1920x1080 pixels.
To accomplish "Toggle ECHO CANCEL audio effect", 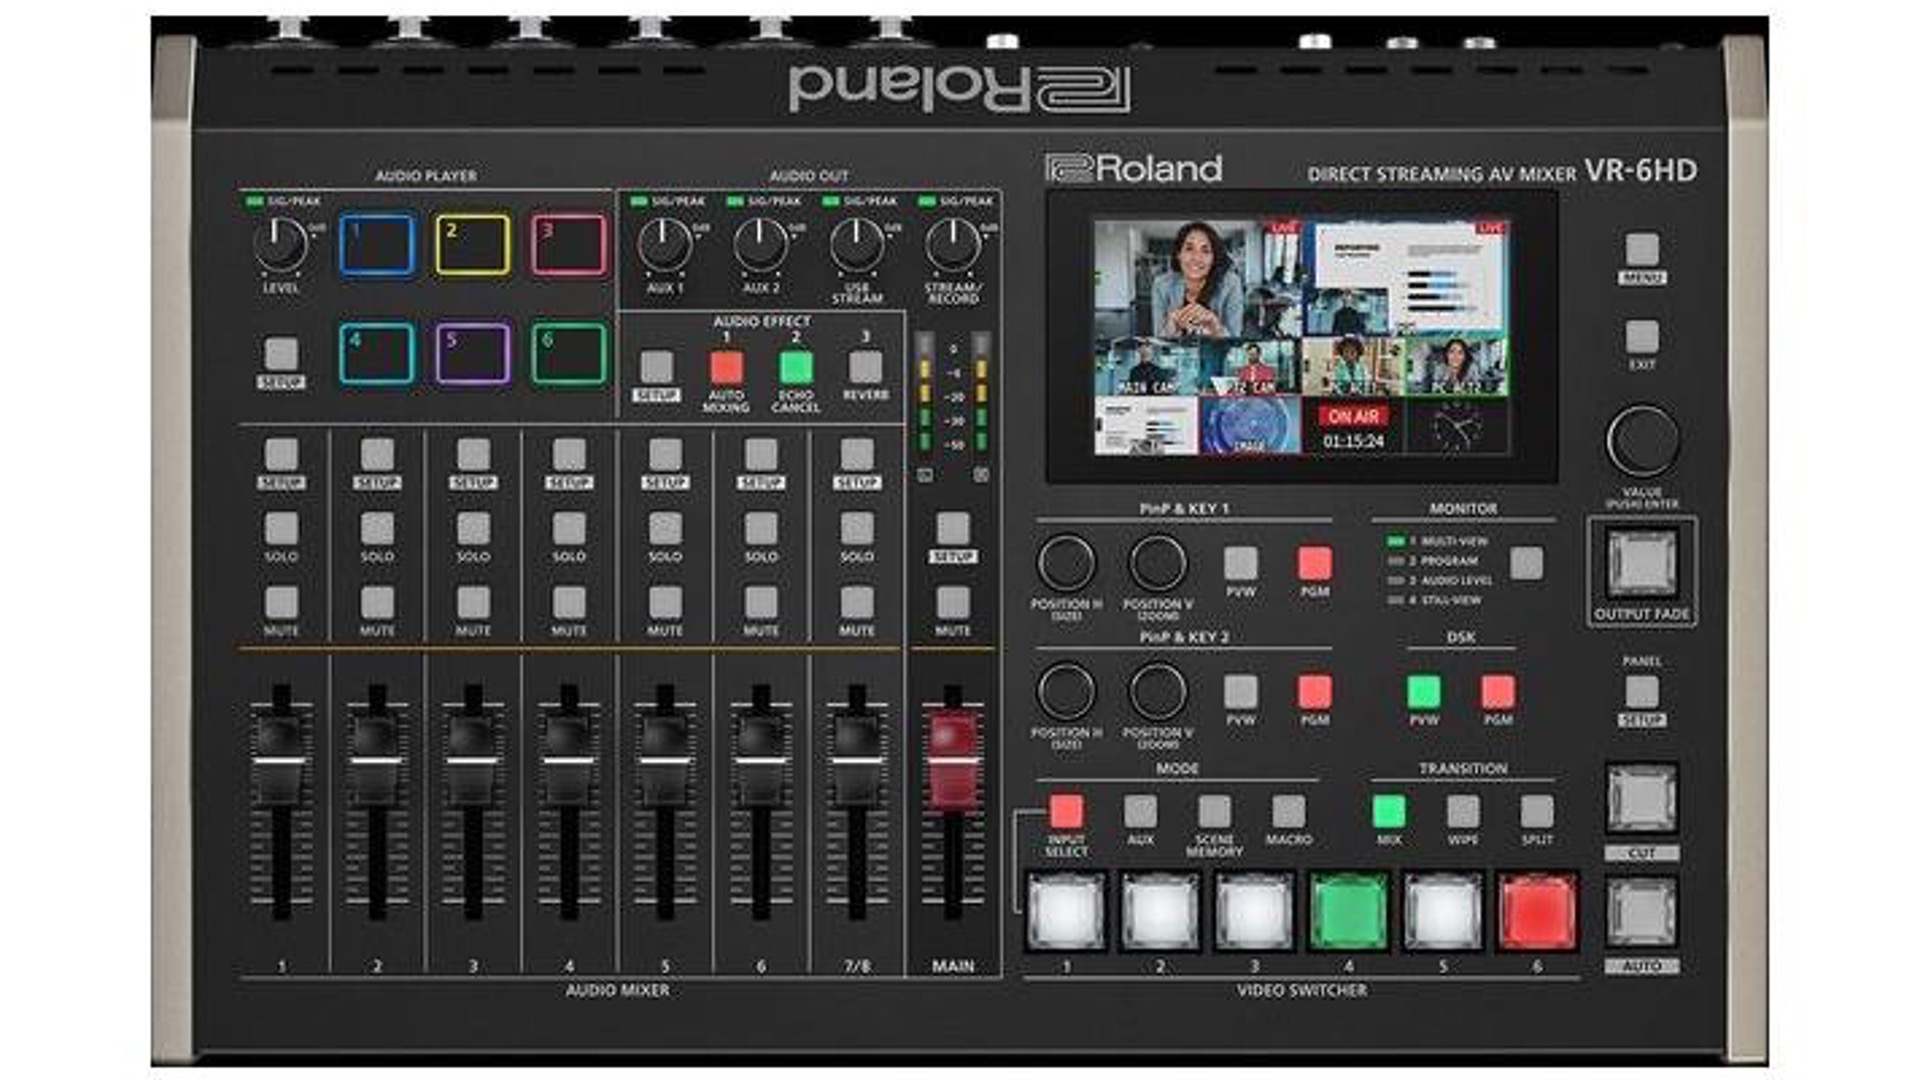I will coord(796,367).
